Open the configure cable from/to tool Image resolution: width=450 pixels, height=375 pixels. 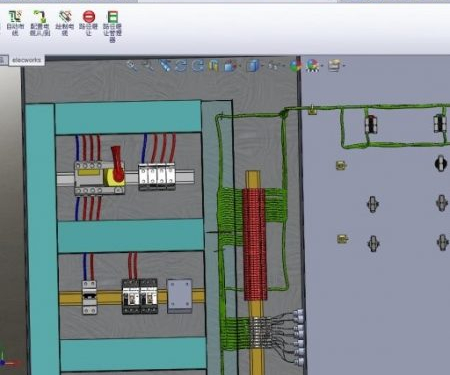click(x=40, y=23)
